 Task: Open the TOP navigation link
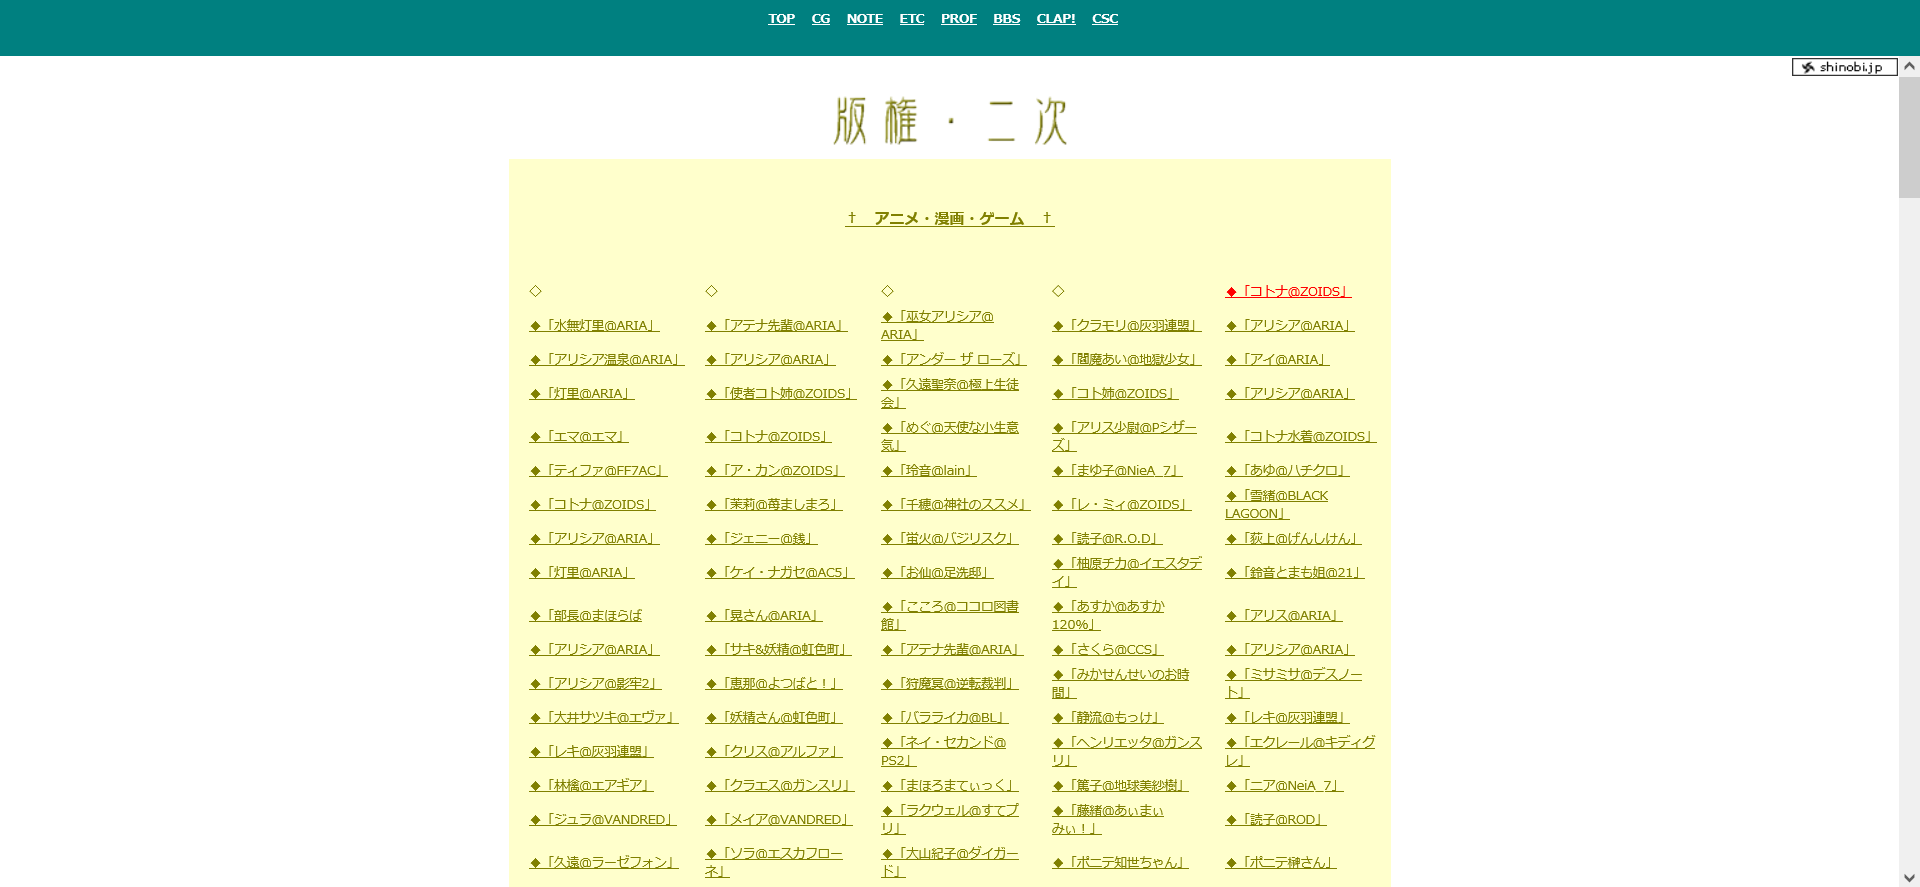click(781, 19)
